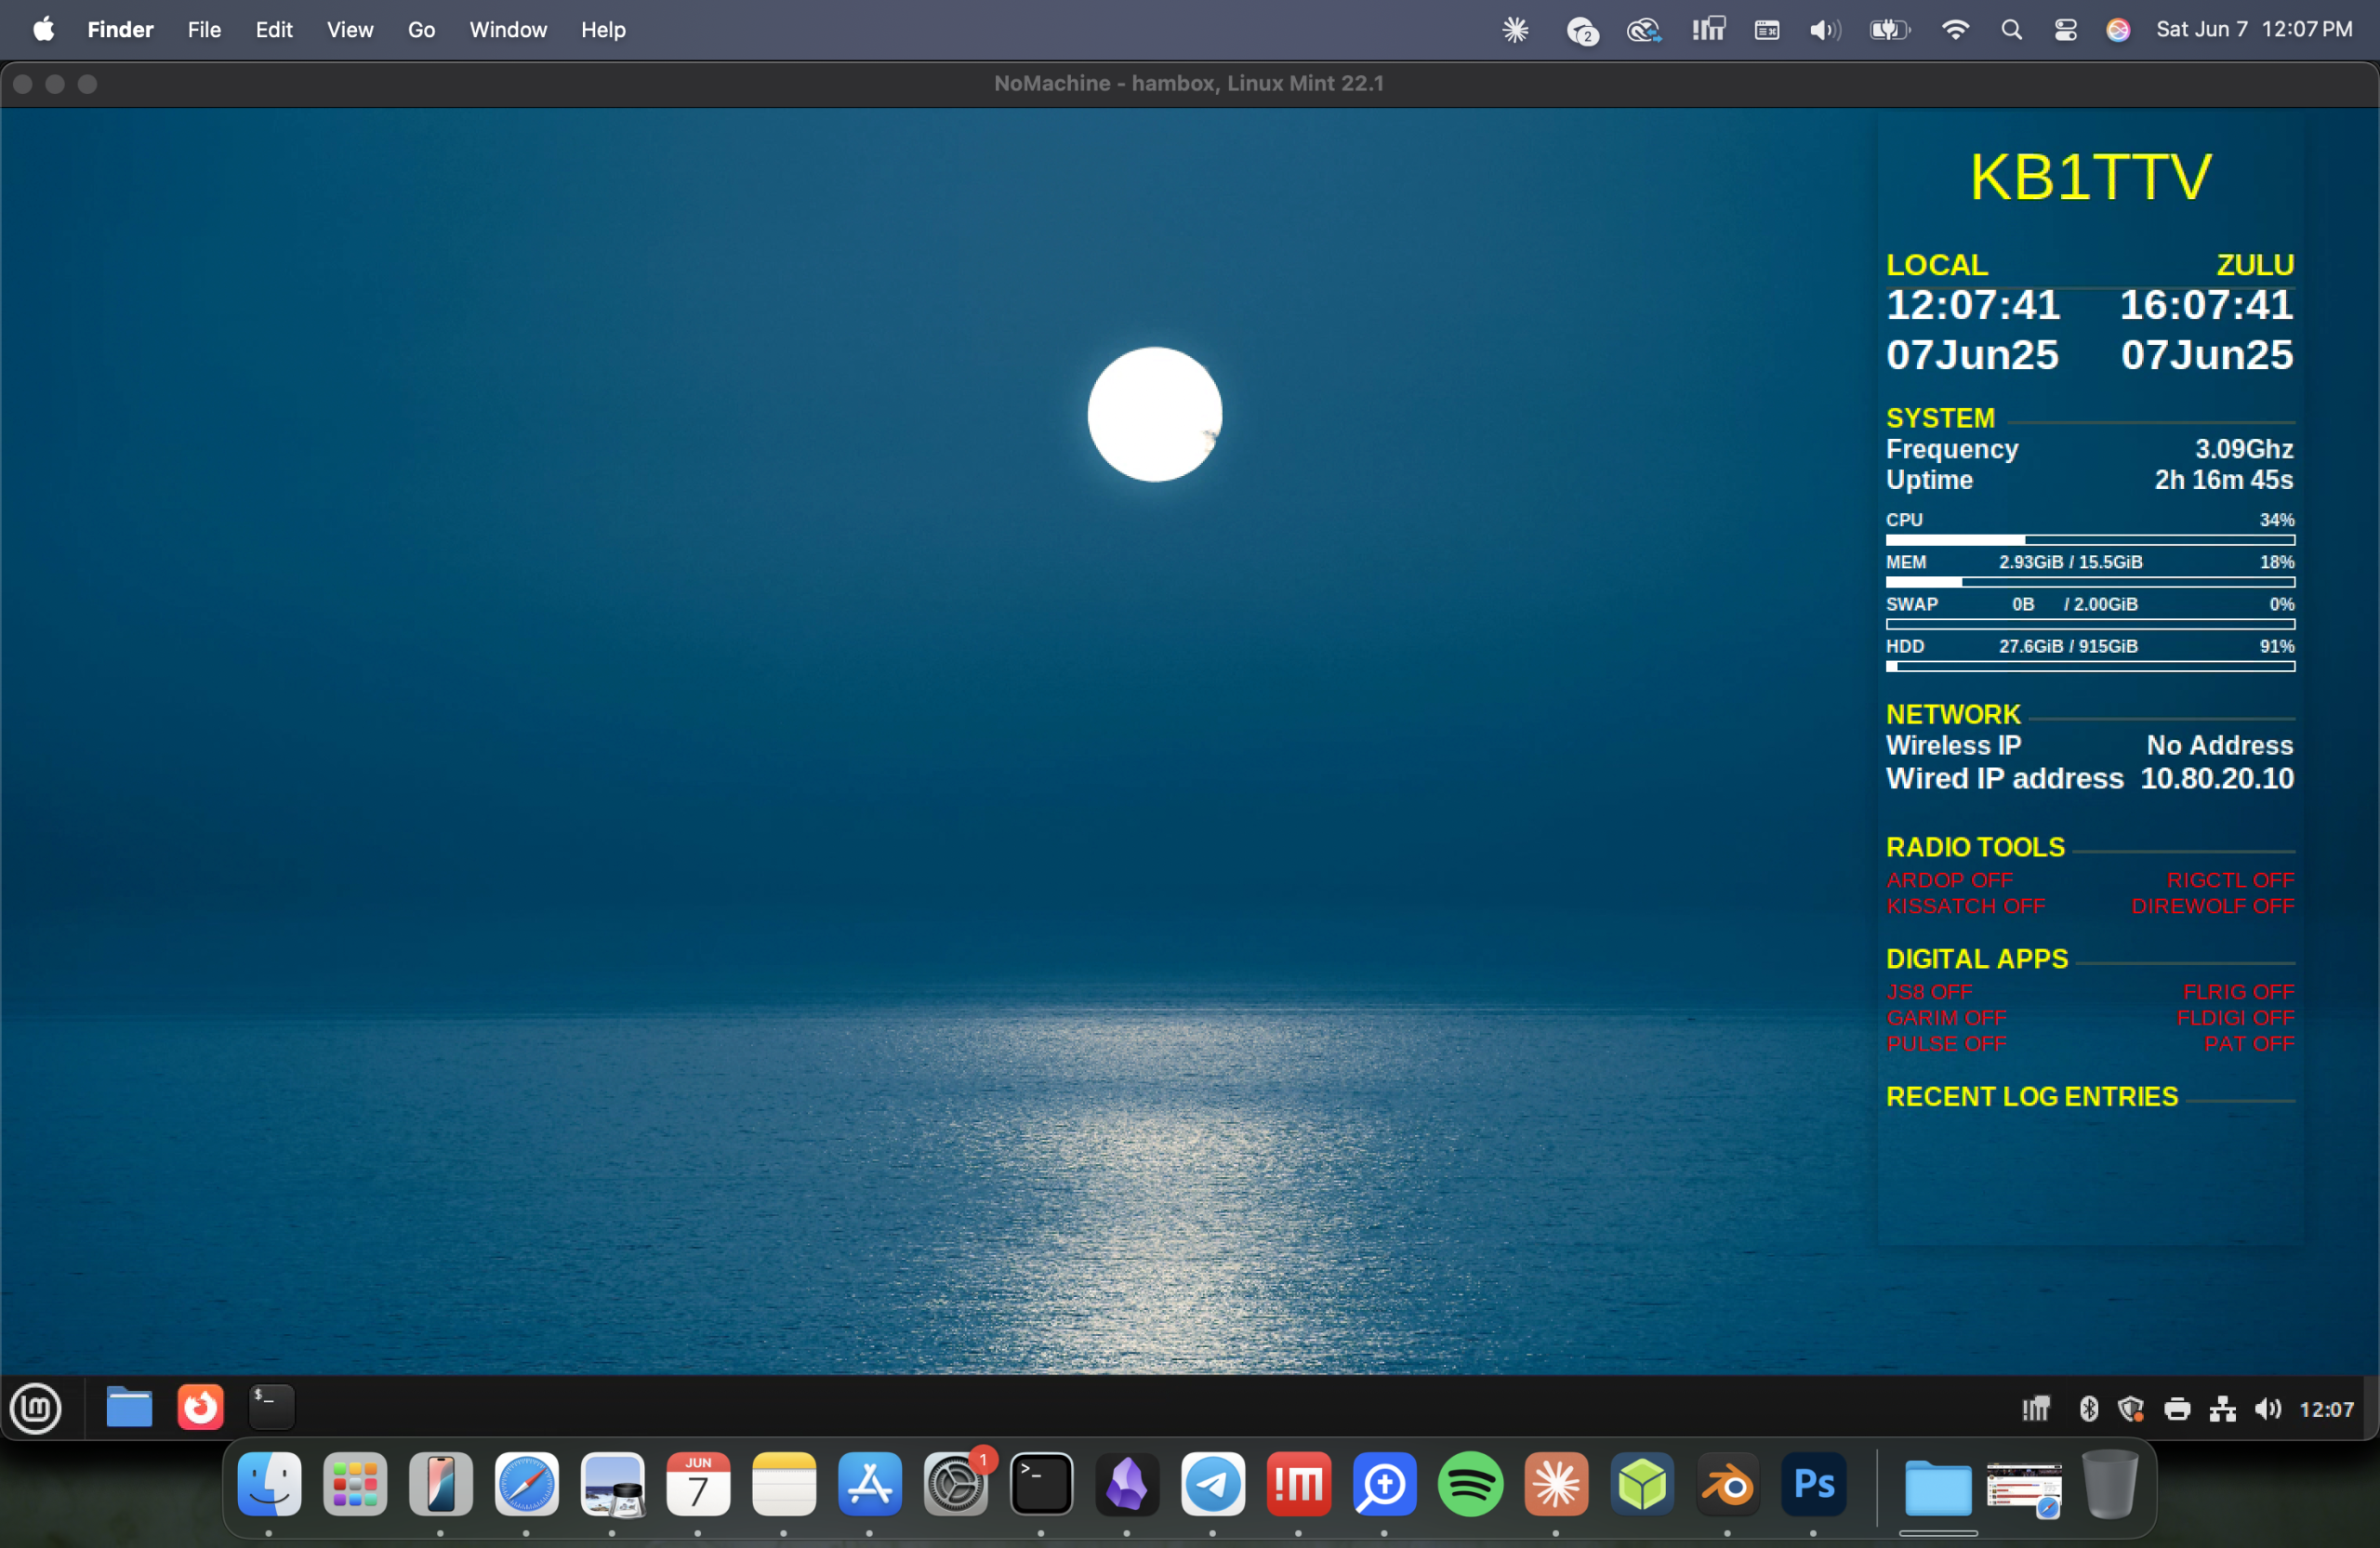Open the green cube app in Dock
The image size is (2380, 1548).
coord(1642,1485)
